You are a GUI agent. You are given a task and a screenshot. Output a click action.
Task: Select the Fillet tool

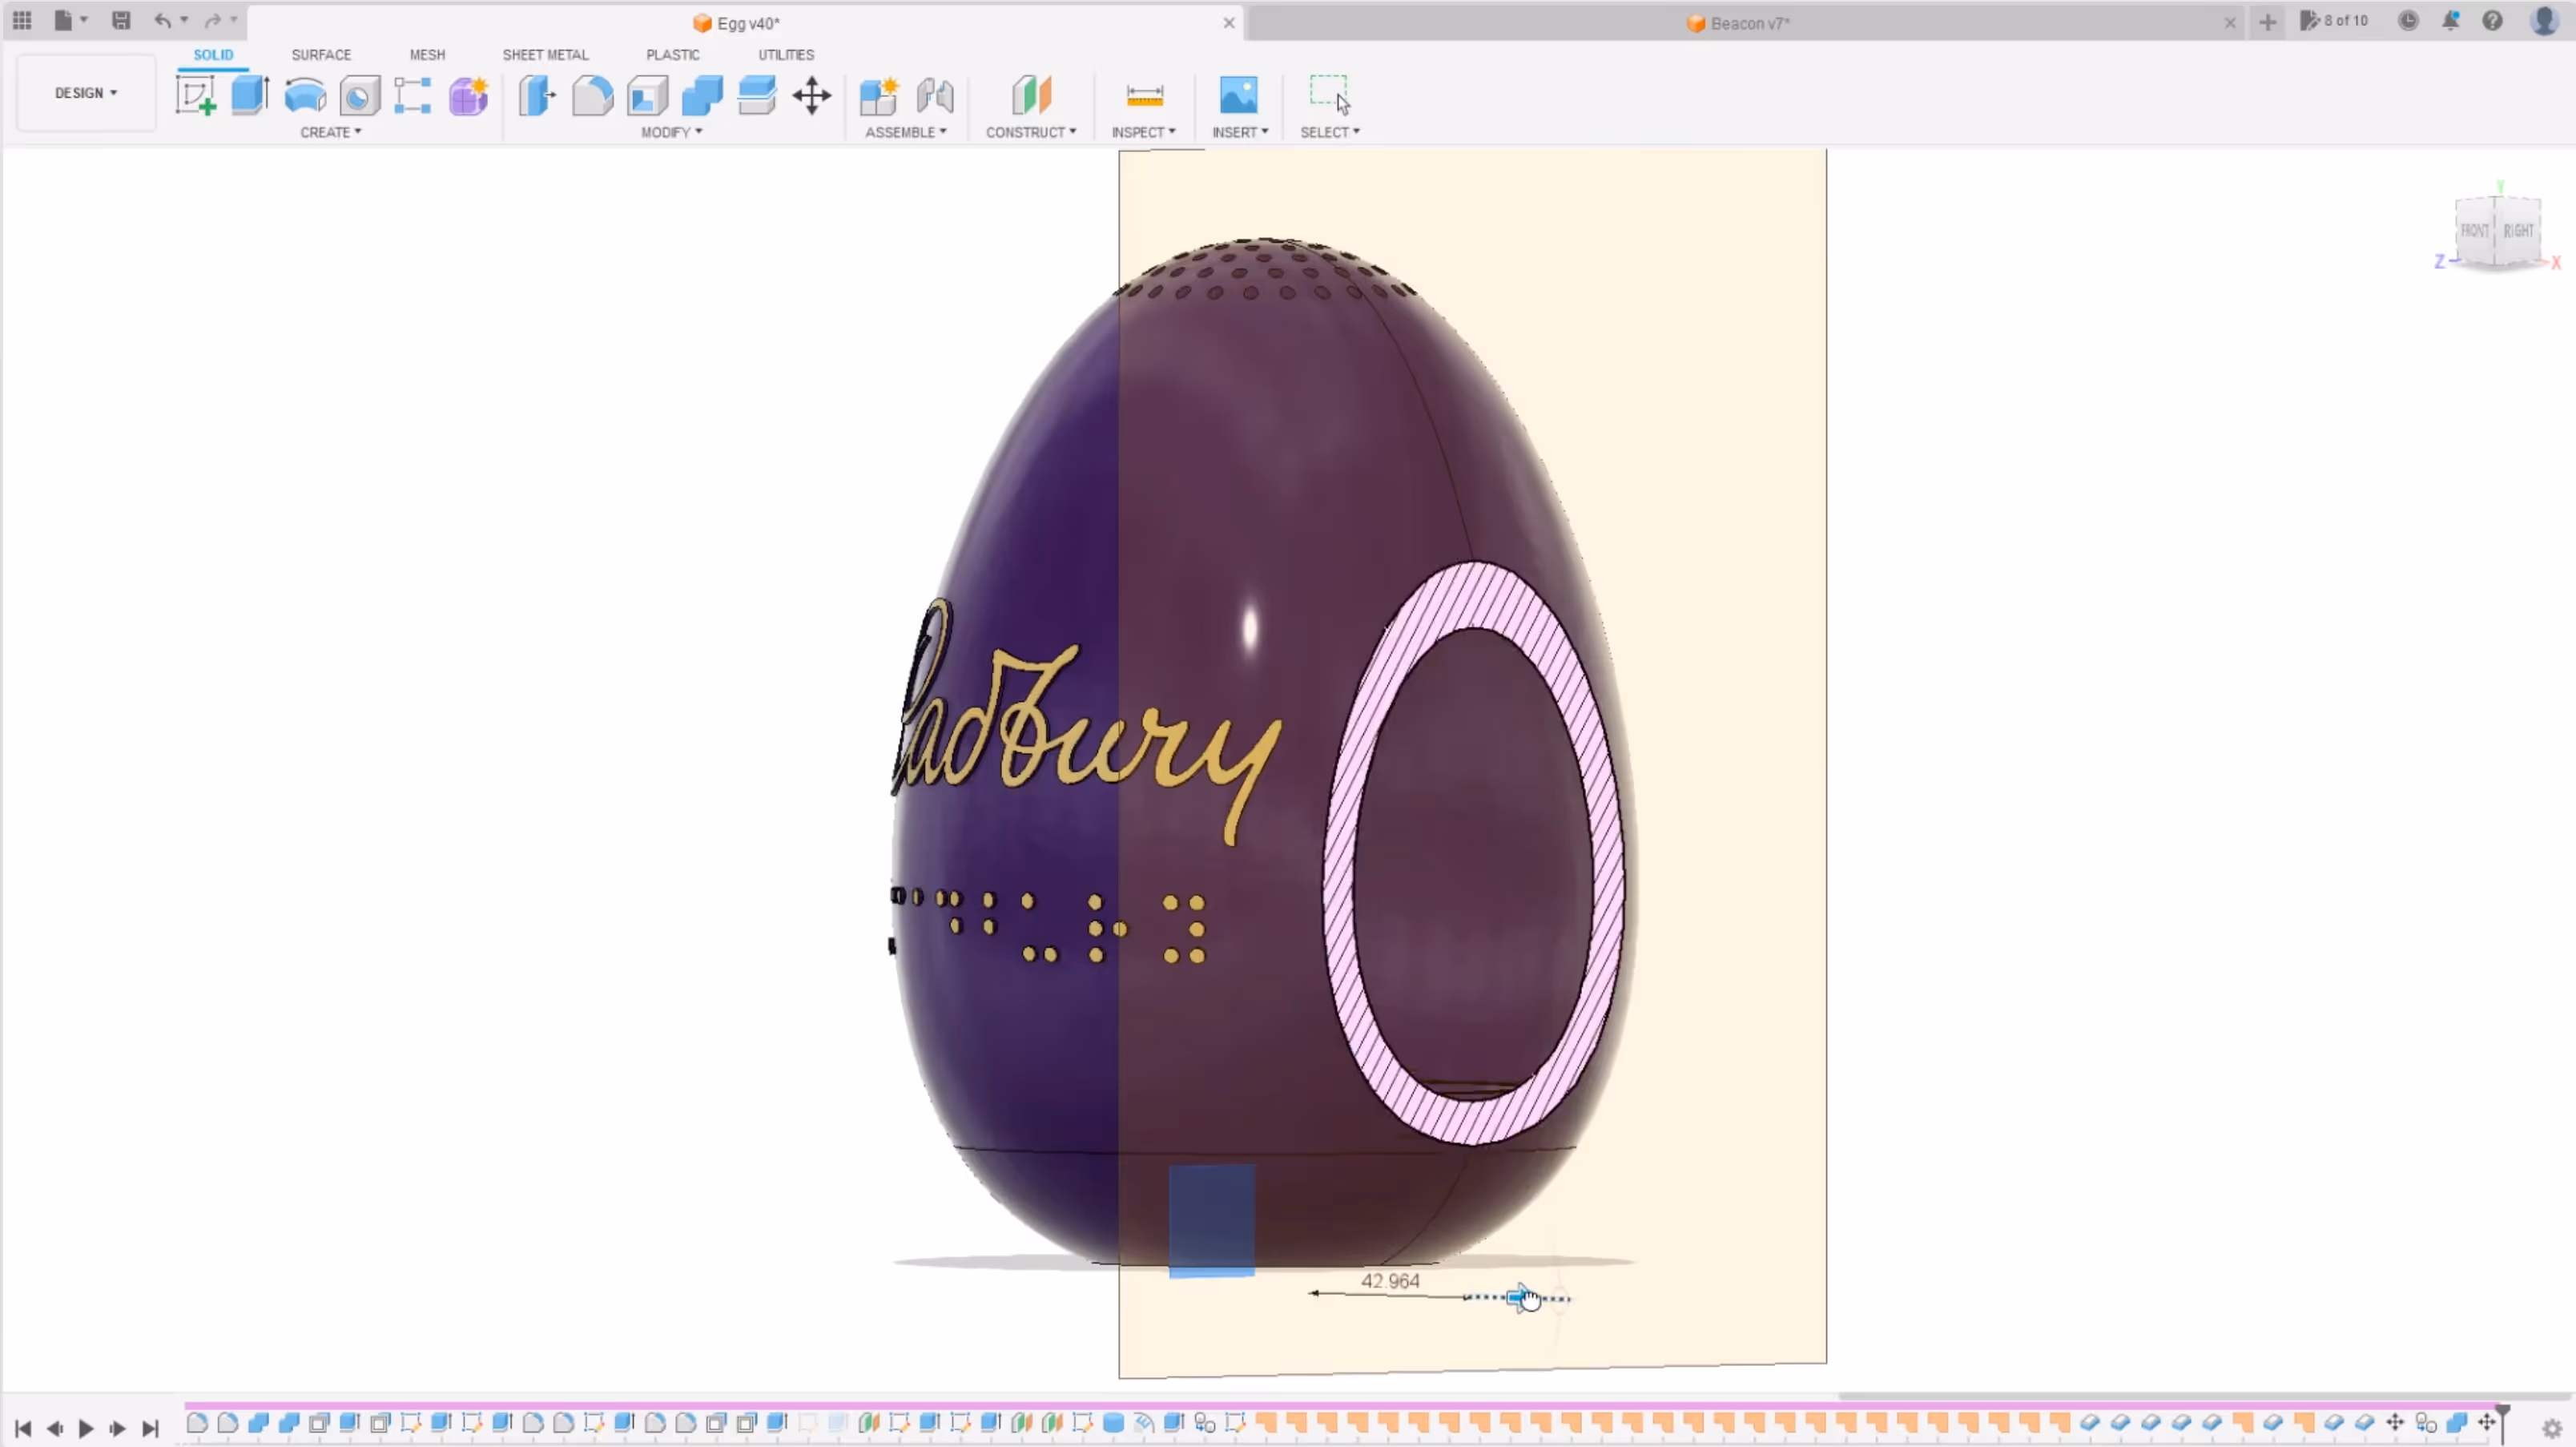pyautogui.click(x=592, y=96)
